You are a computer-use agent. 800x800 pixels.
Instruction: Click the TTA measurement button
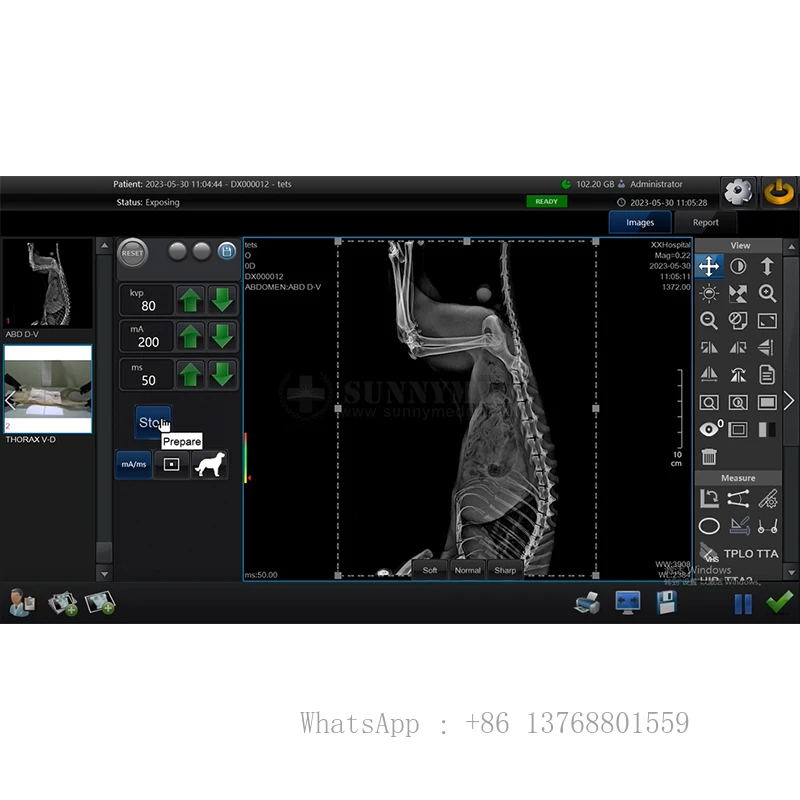(767, 554)
